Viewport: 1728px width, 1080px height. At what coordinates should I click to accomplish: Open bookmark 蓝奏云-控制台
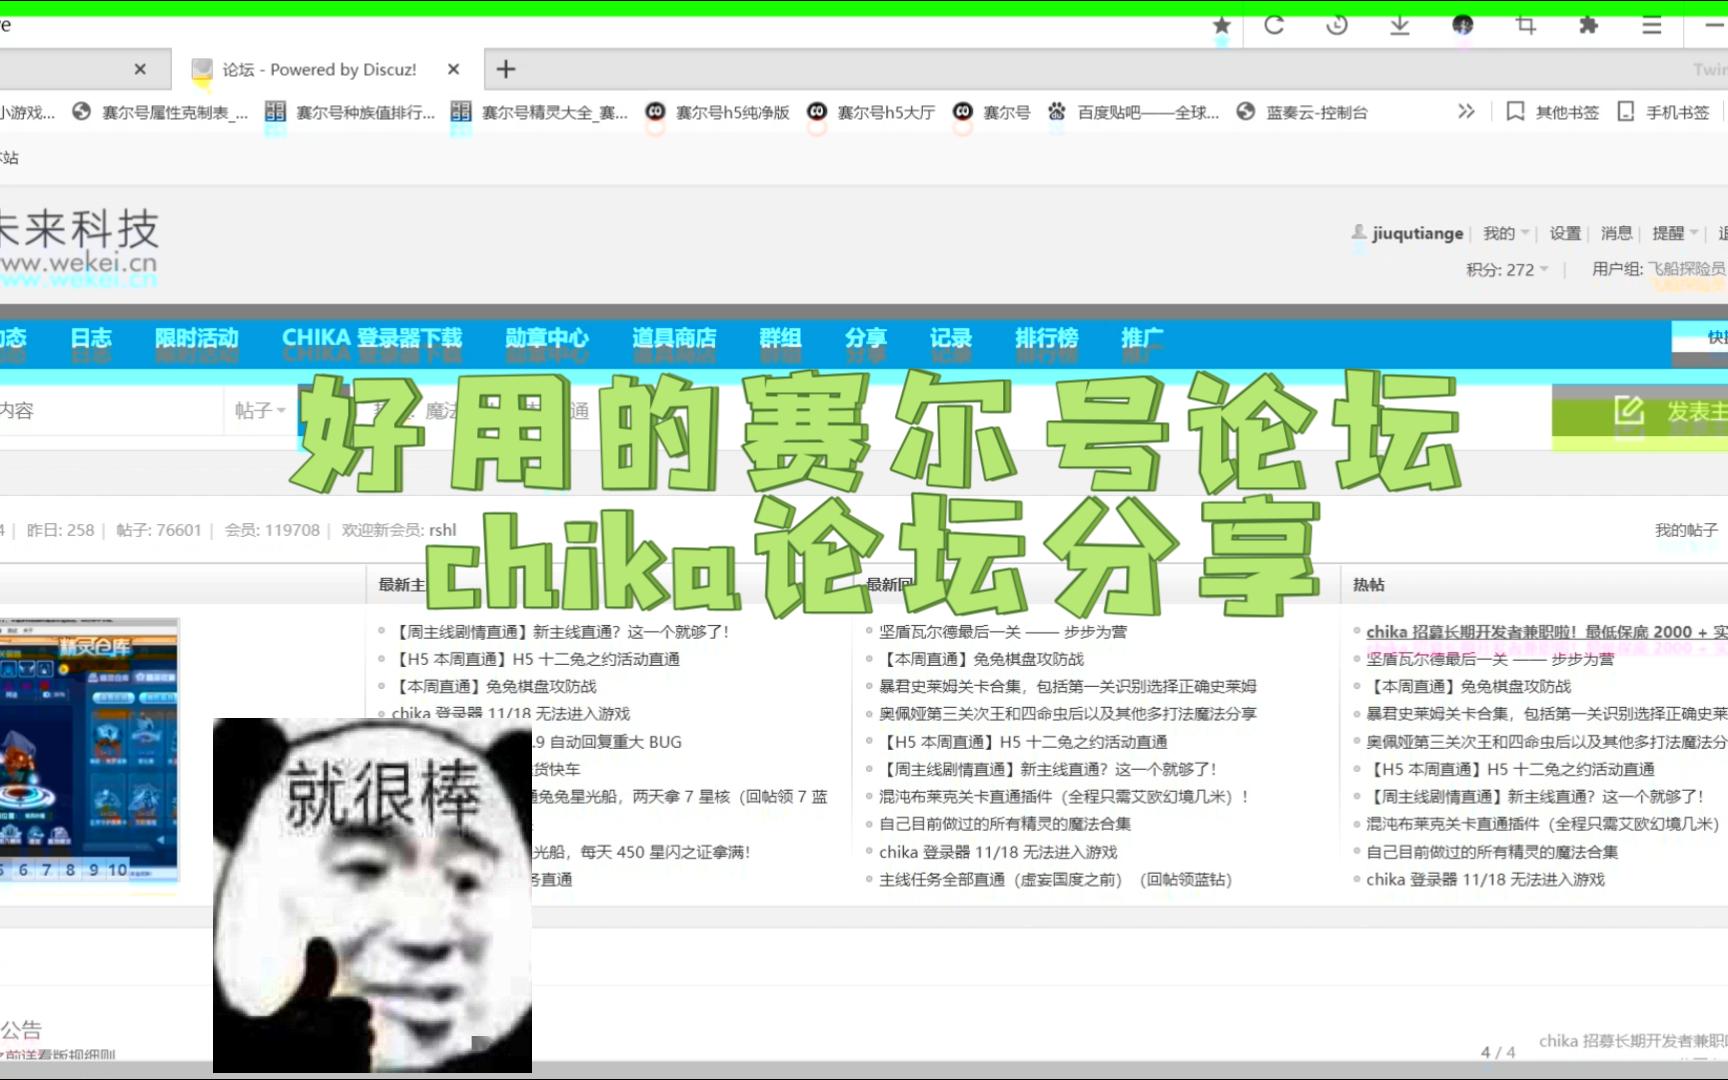click(x=1302, y=112)
